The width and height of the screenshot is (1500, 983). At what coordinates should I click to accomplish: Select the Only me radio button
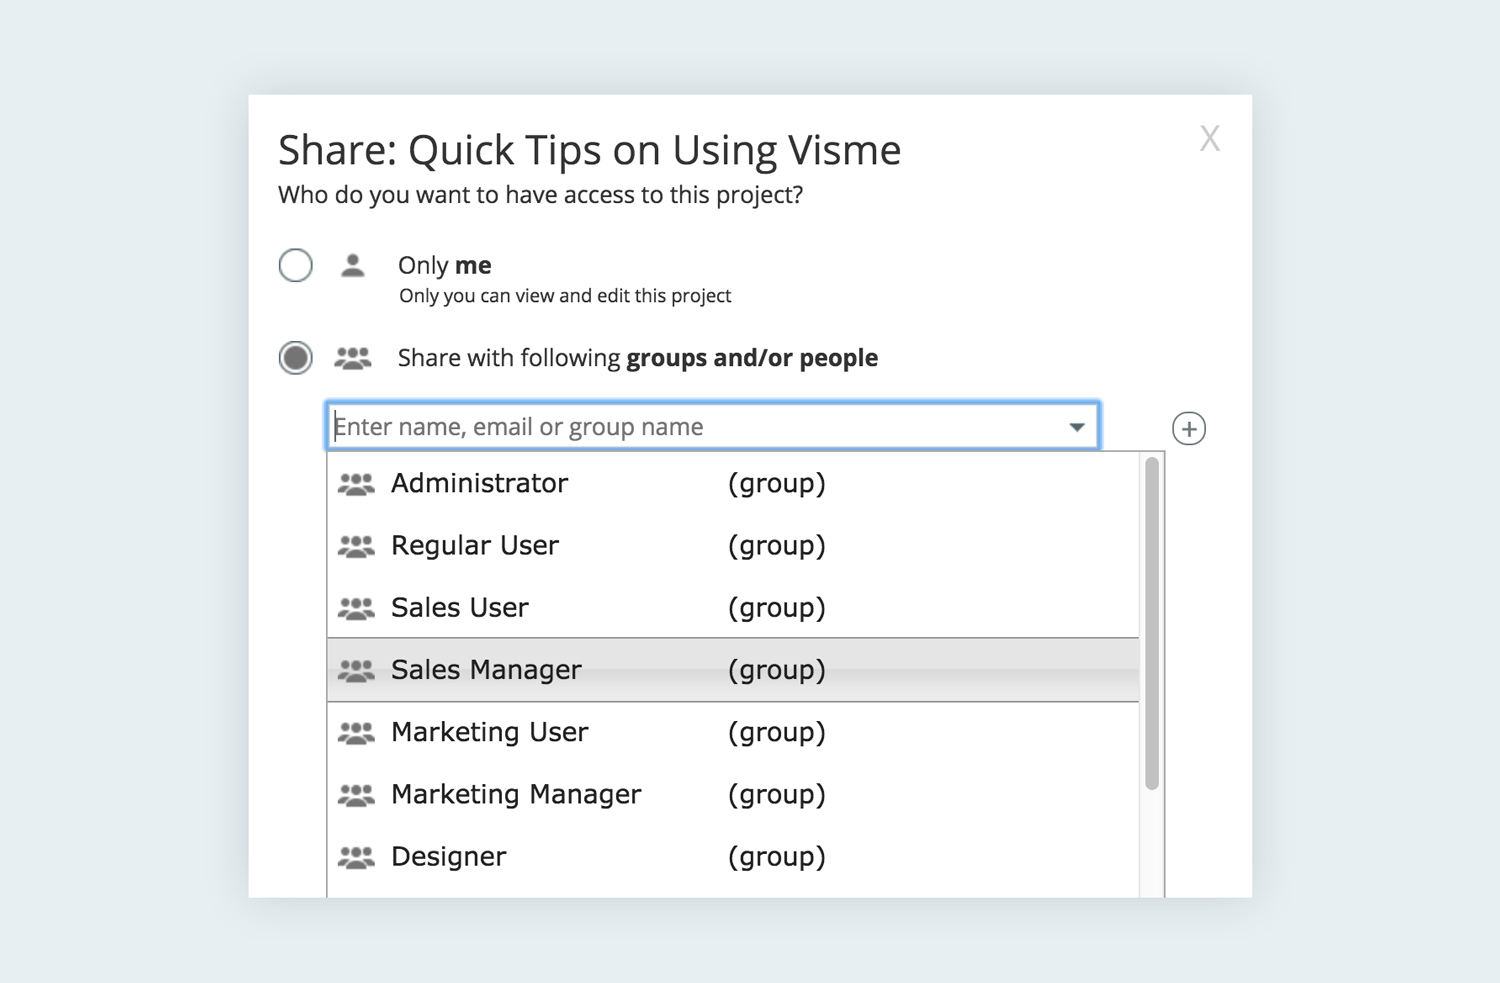296,266
